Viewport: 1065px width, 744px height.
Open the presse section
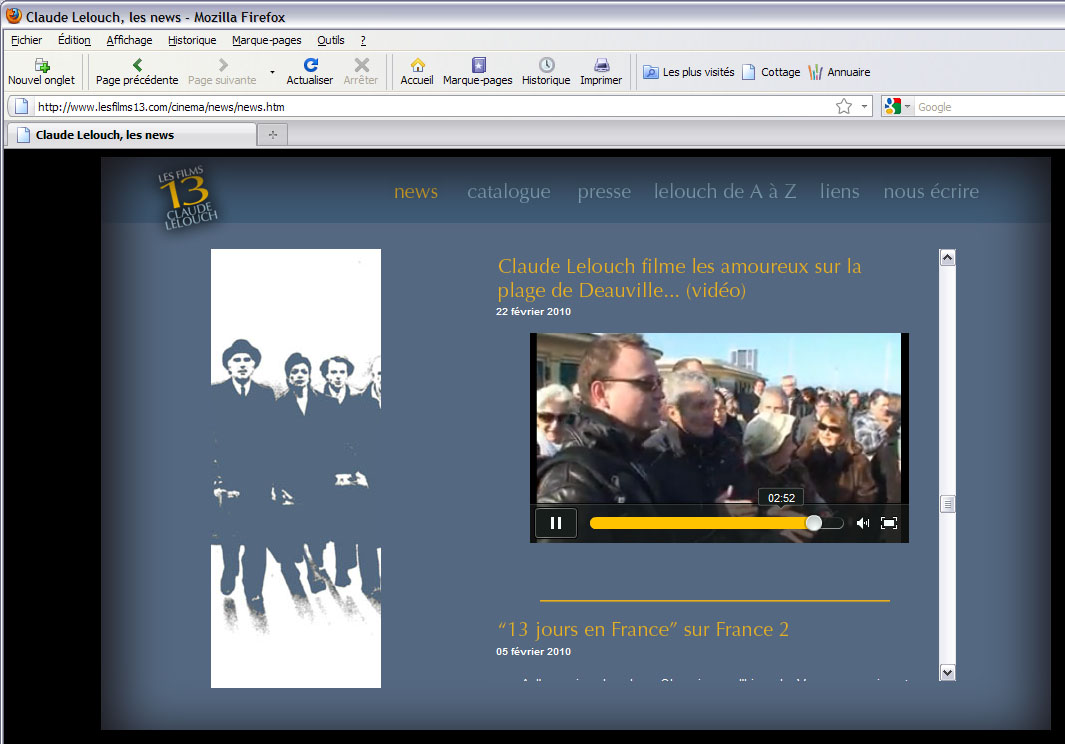[x=604, y=192]
